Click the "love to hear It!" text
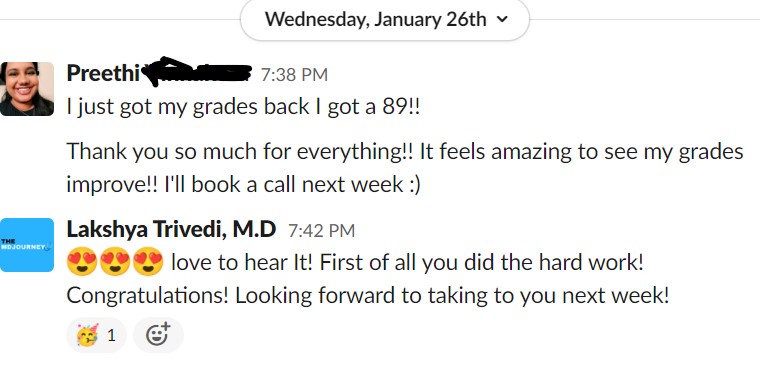Viewport: 760px width, 372px height. click(x=243, y=262)
